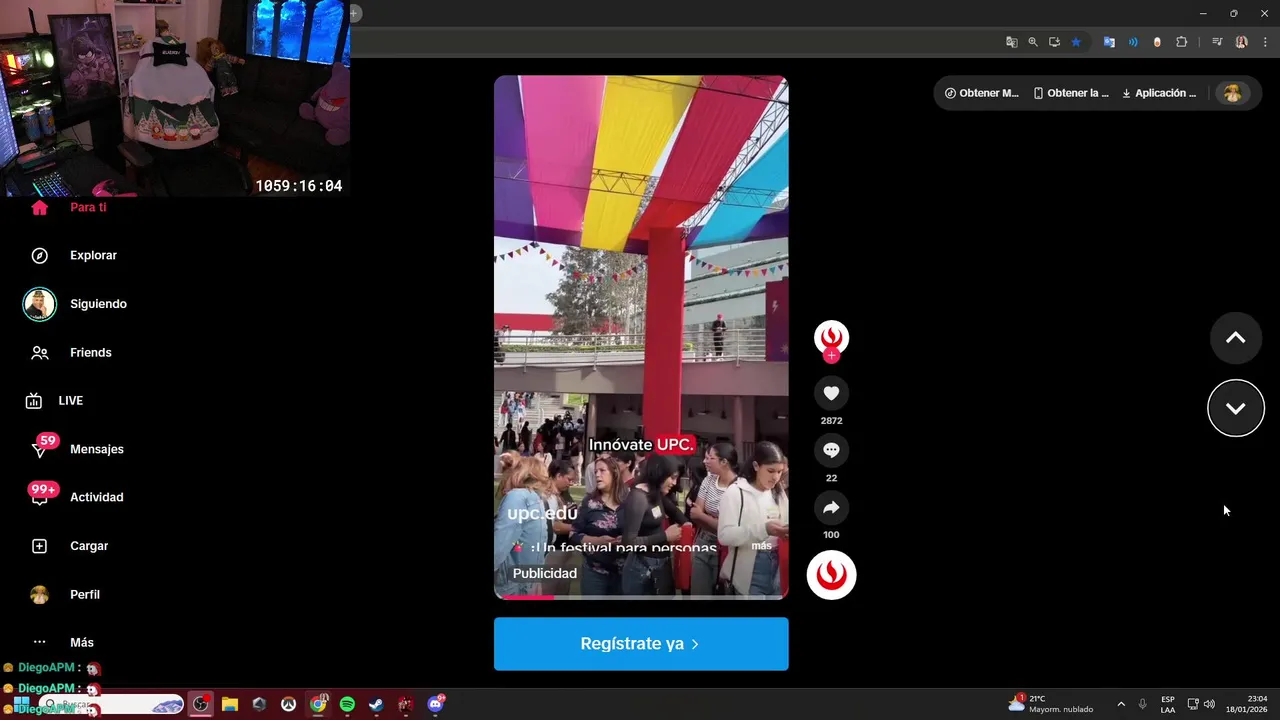Click the Buscar box in taskbar
Image resolution: width=1280 pixels, height=720 pixels.
pos(110,705)
